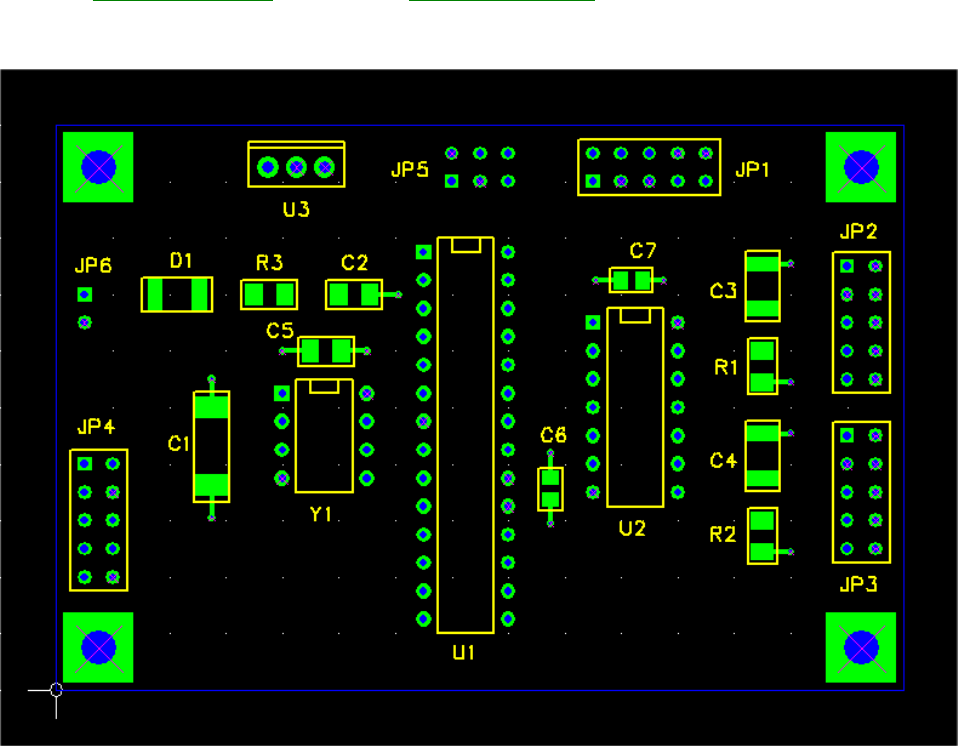The height and width of the screenshot is (746, 958).
Task: Click the R3 designator text
Action: tap(269, 263)
